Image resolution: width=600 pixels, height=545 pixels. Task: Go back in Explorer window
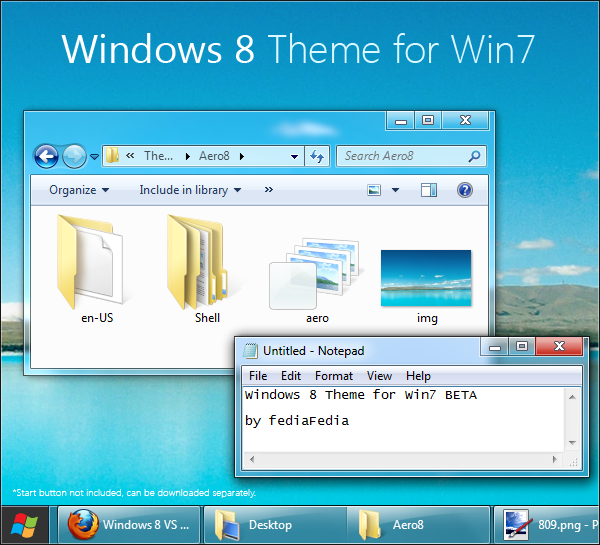(x=46, y=156)
